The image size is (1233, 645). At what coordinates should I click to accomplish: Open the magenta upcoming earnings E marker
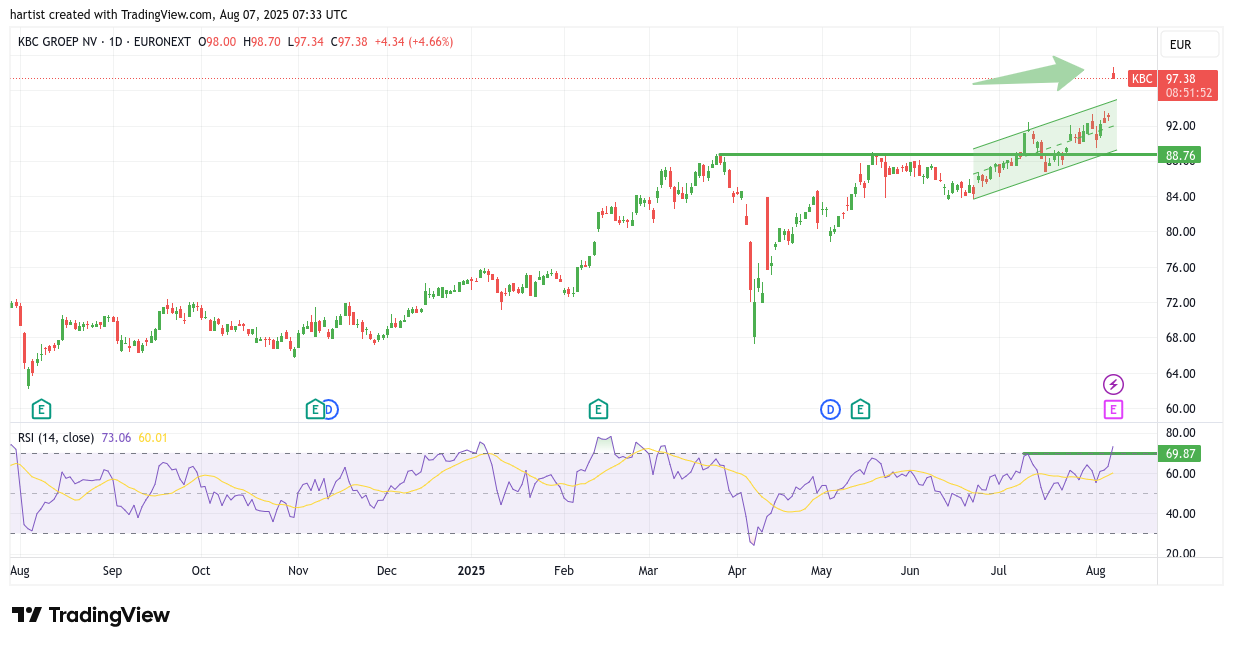coord(1113,409)
